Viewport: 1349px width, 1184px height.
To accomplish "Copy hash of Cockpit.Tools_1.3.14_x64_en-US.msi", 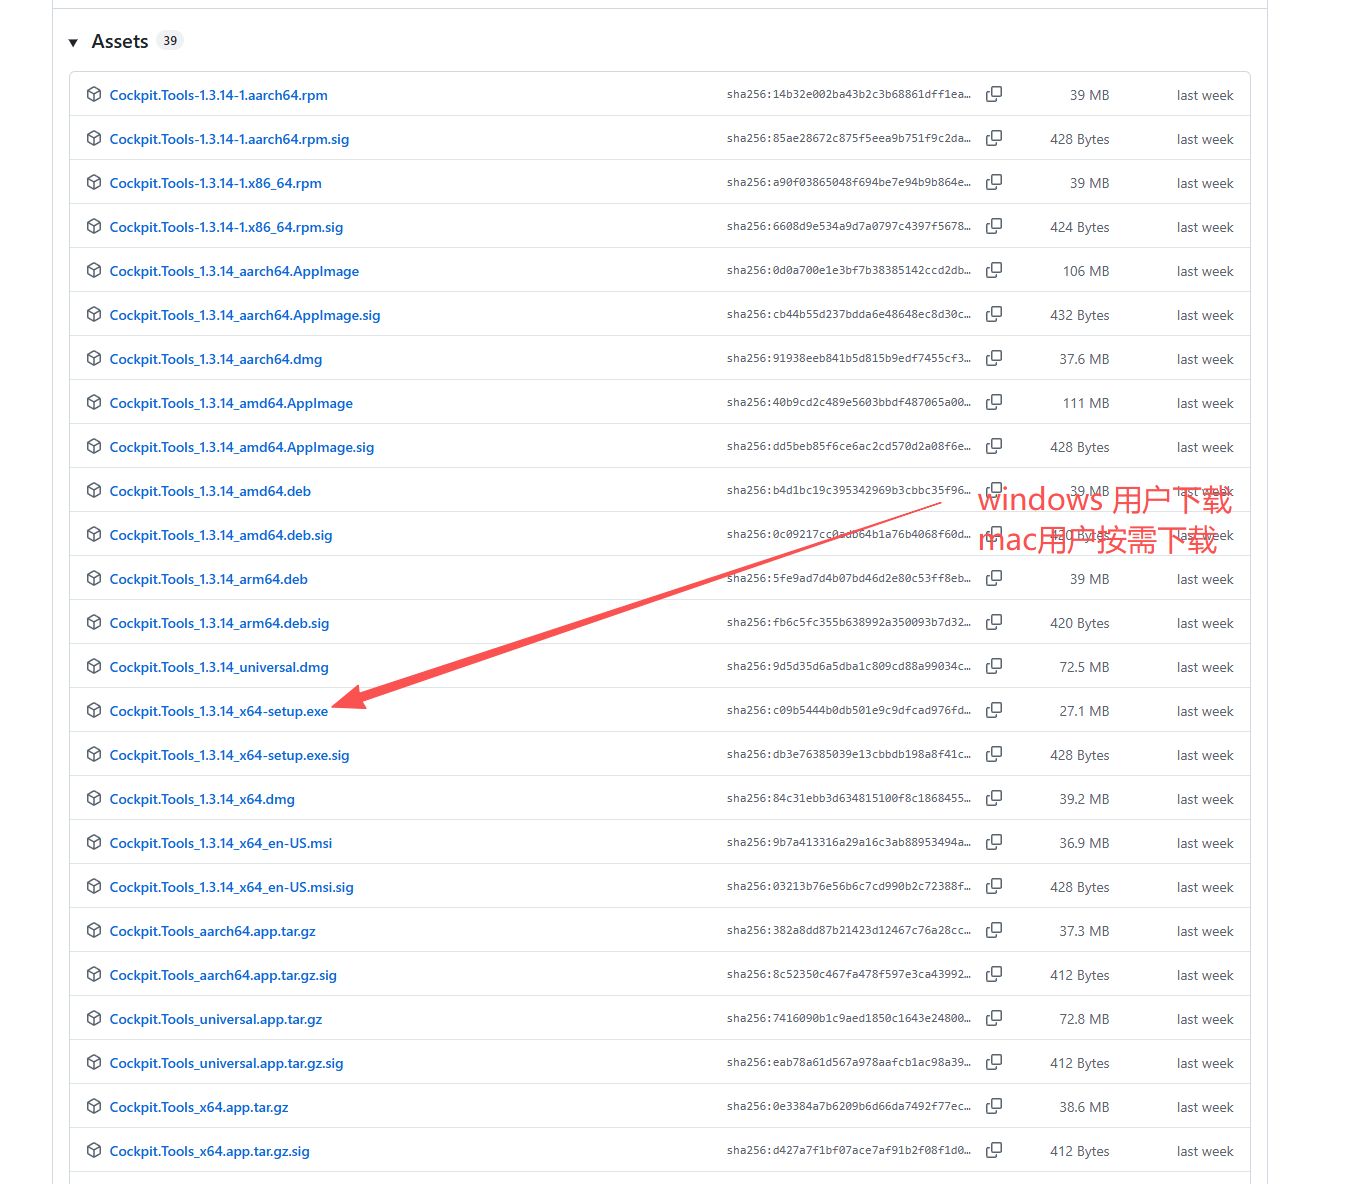I will point(994,842).
